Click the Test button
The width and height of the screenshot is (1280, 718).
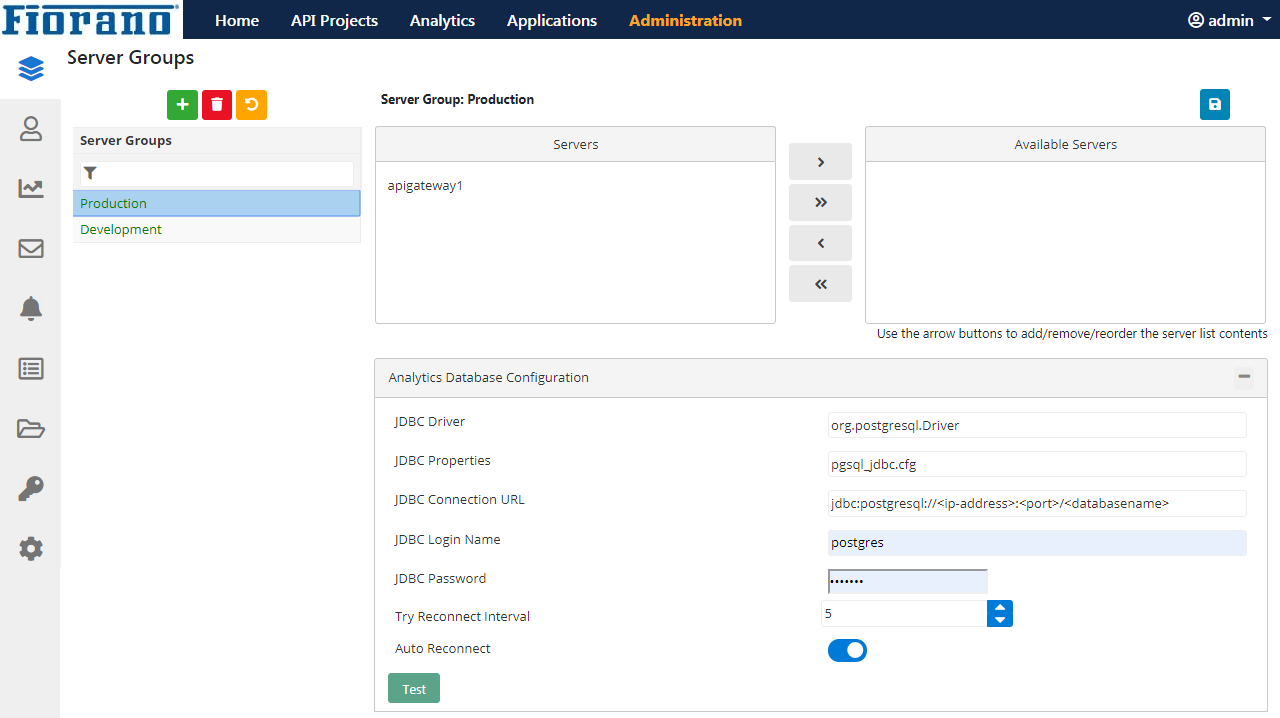[x=414, y=689]
